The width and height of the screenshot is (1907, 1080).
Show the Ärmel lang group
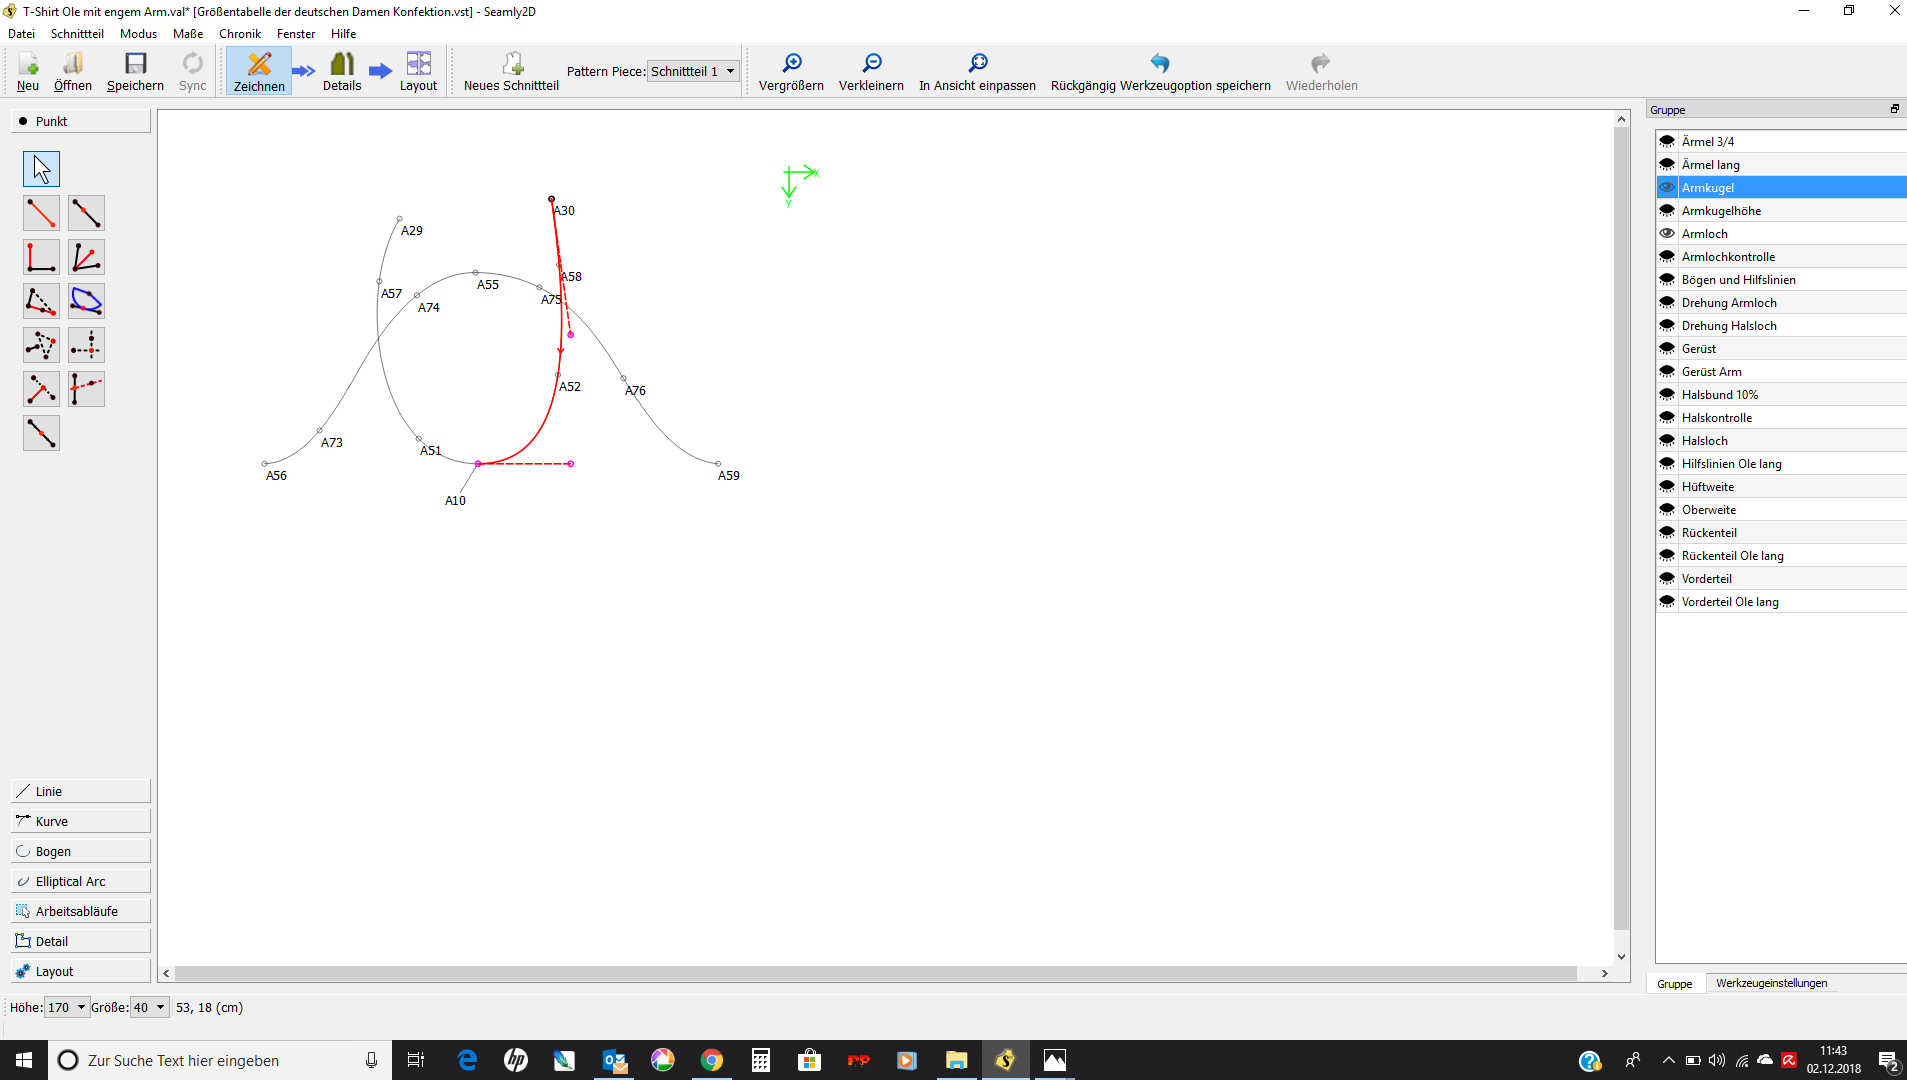coord(1667,165)
